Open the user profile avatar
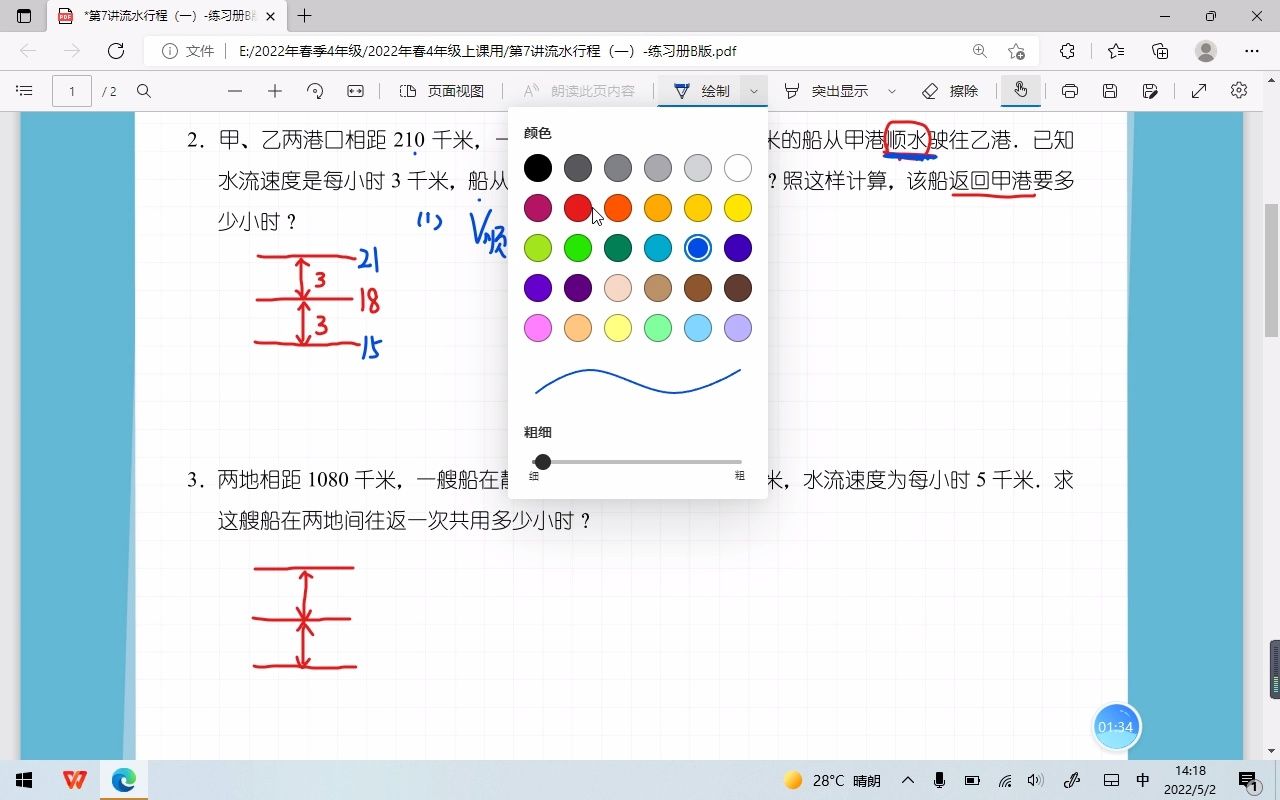This screenshot has width=1280, height=800. (x=1206, y=51)
